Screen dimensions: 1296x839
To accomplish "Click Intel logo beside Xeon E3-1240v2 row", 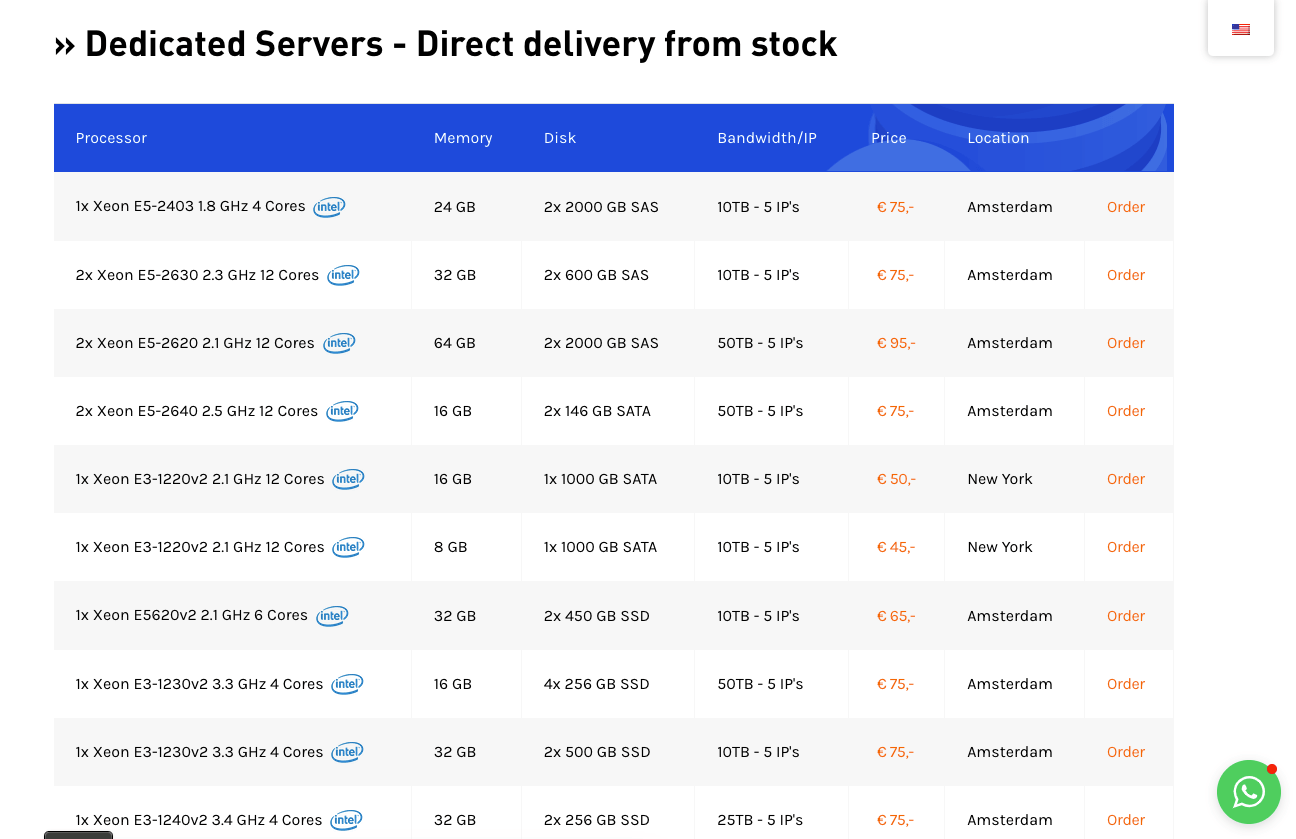I will tap(346, 820).
